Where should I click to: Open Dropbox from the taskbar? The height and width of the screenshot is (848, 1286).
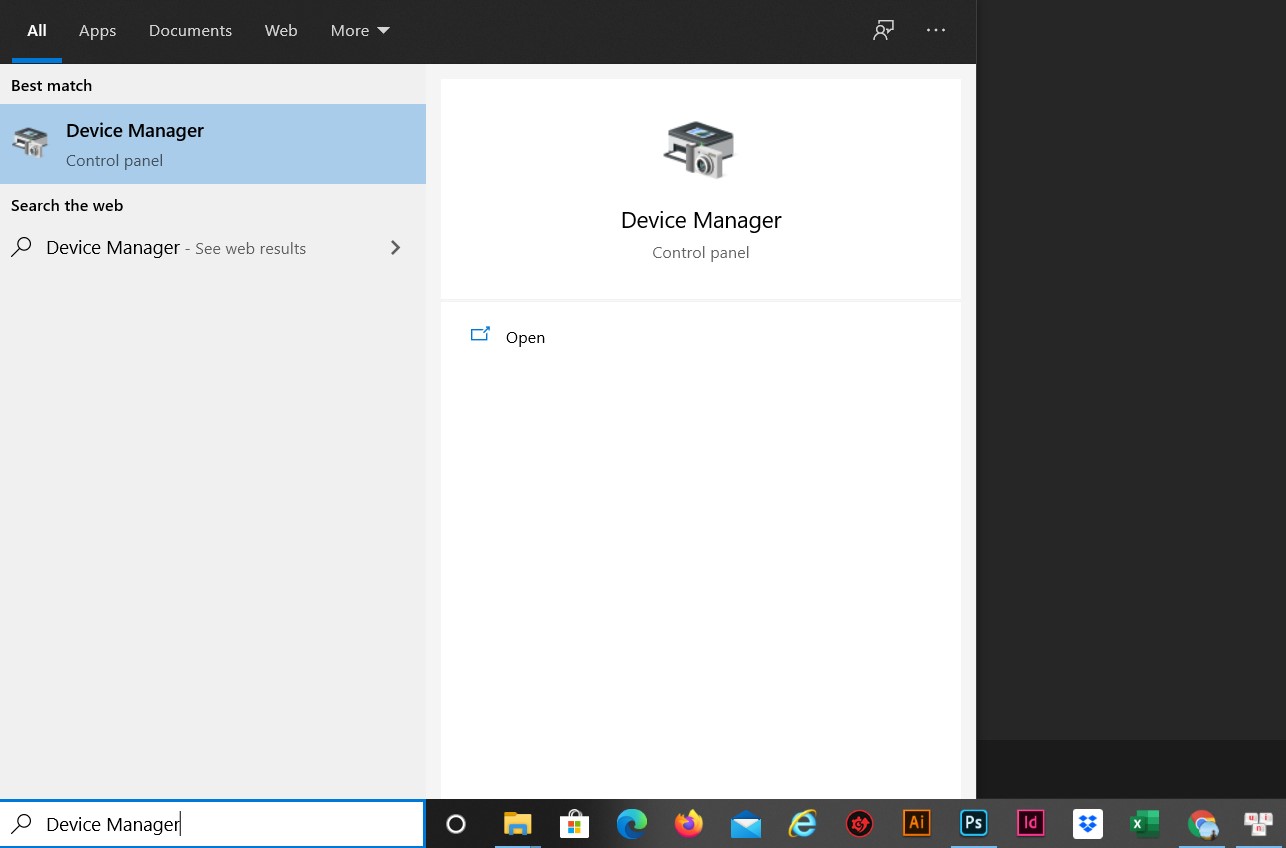pos(1087,824)
